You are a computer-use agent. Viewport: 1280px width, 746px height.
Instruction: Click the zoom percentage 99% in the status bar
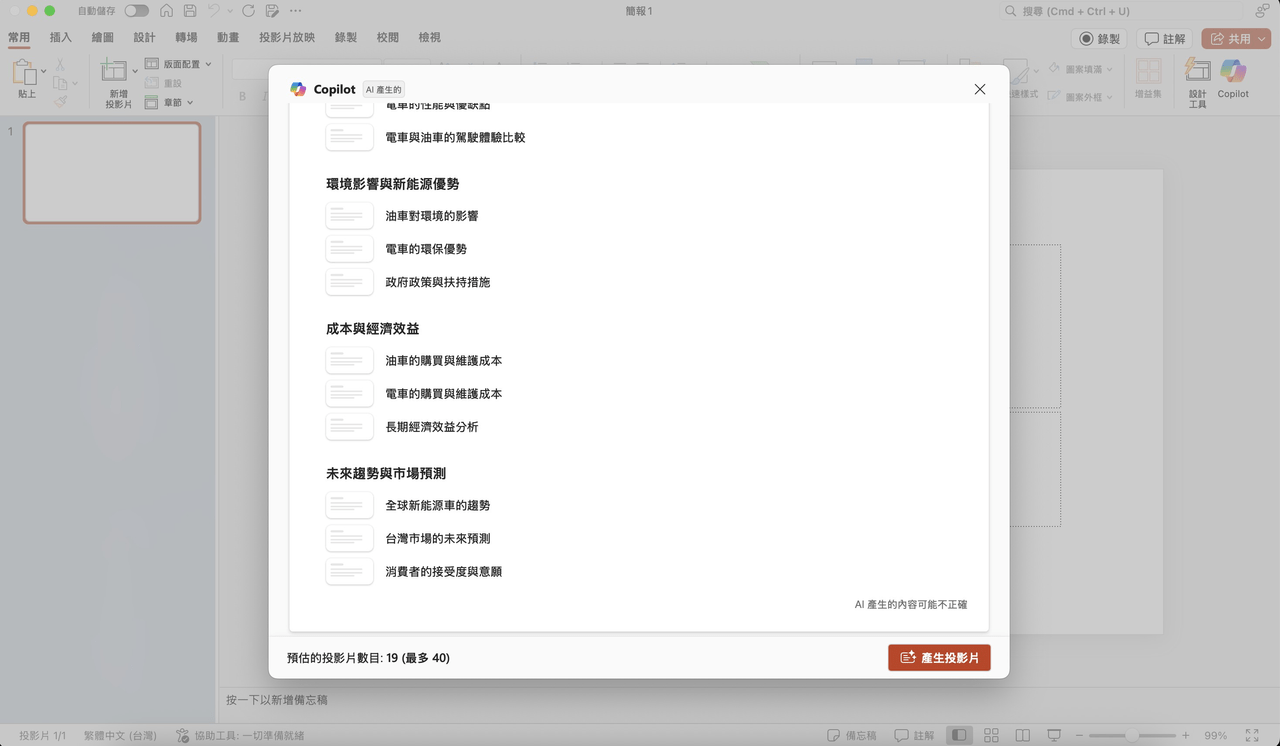tap(1215, 735)
